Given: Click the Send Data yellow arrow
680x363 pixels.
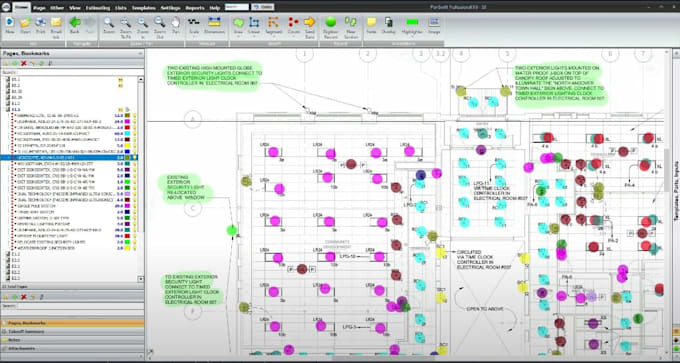Looking at the screenshot, I should (x=309, y=22).
